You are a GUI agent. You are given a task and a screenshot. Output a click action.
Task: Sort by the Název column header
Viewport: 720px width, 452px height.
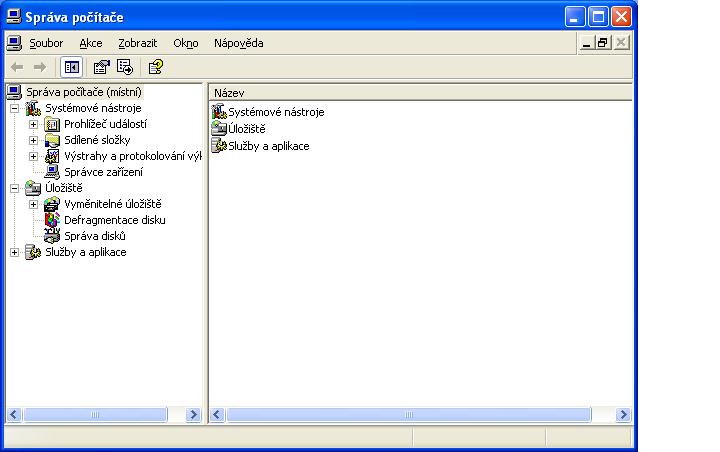420,93
